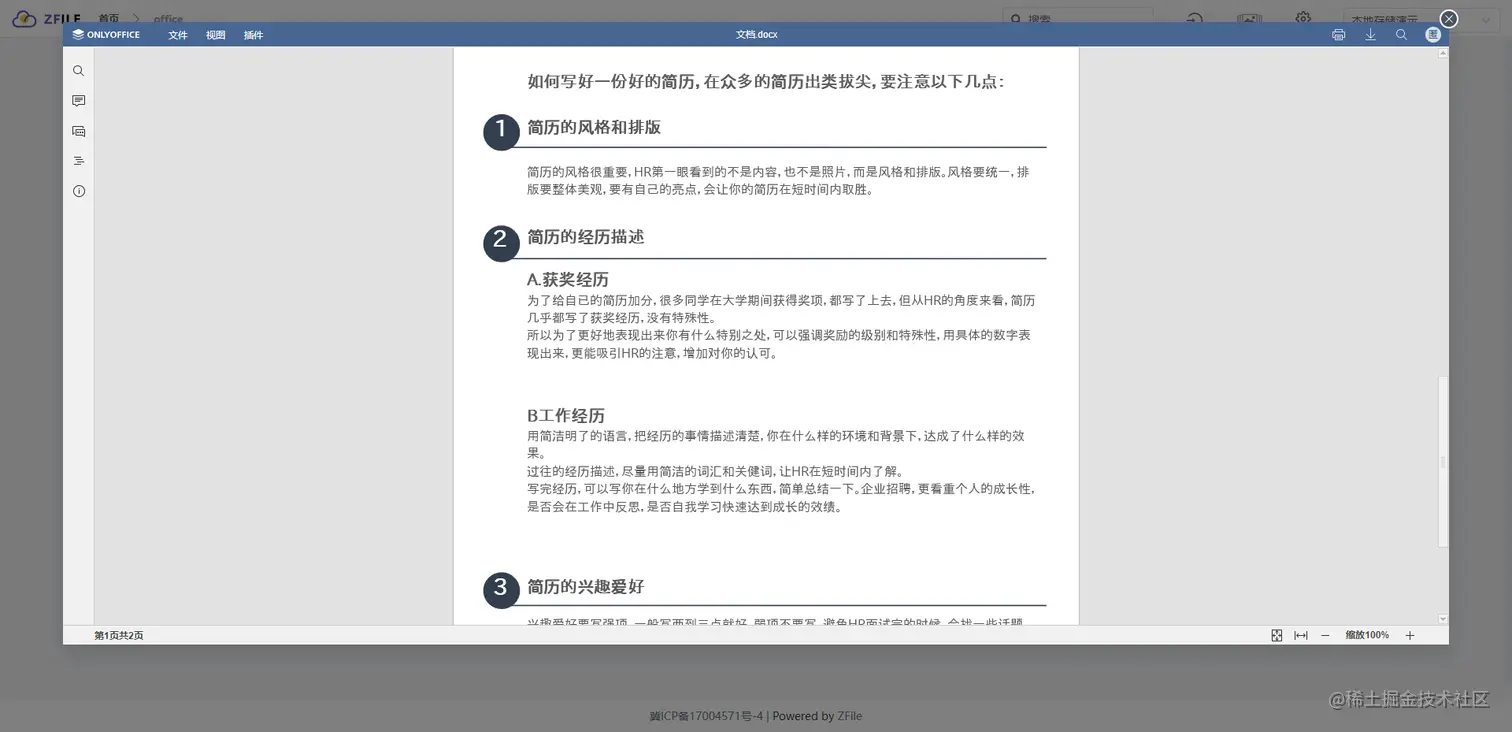Click the 冀ICP备17004571号-4 footer link
The width and height of the screenshot is (1512, 732).
coord(706,716)
